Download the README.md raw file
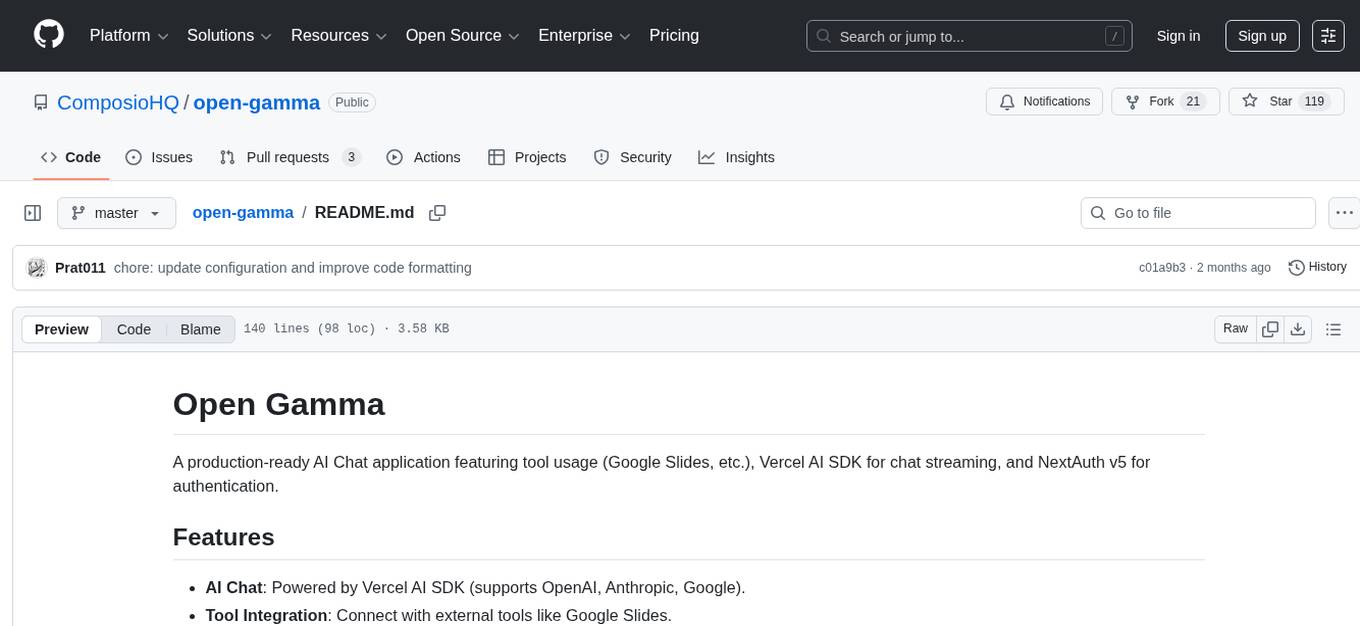The image size is (1360, 626). pyautogui.click(x=1298, y=328)
